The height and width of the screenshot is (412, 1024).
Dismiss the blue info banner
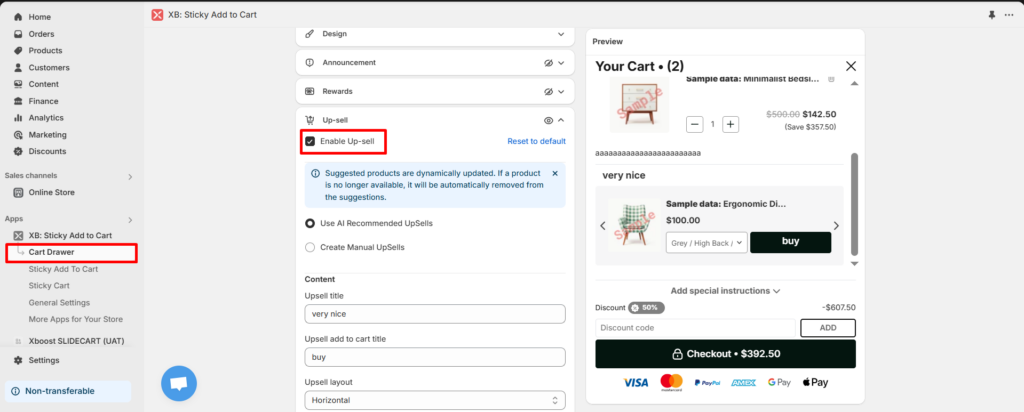(x=555, y=173)
